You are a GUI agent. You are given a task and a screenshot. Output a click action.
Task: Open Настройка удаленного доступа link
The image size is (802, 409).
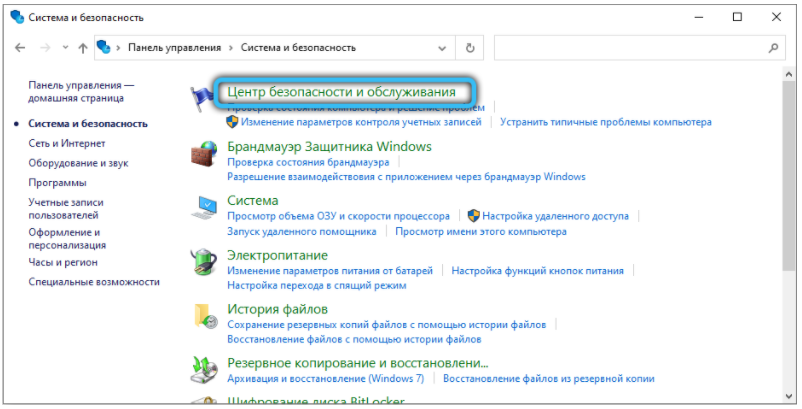[555, 216]
